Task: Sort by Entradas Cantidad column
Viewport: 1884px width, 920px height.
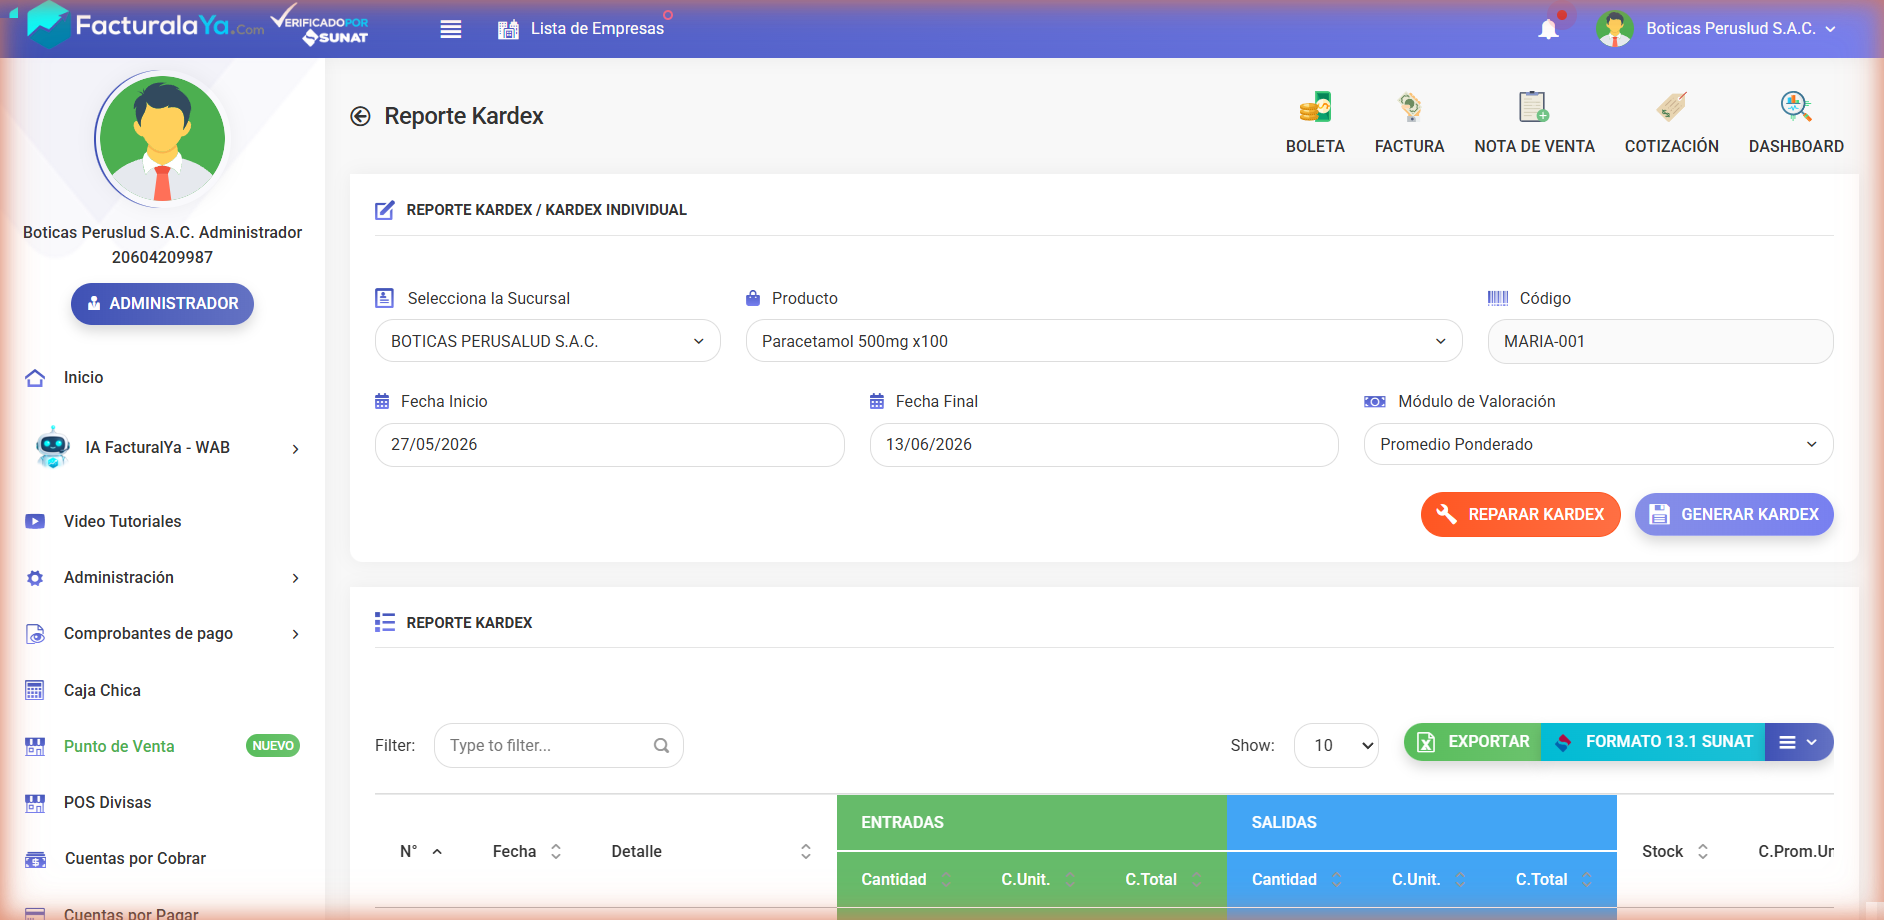Action: pos(907,880)
